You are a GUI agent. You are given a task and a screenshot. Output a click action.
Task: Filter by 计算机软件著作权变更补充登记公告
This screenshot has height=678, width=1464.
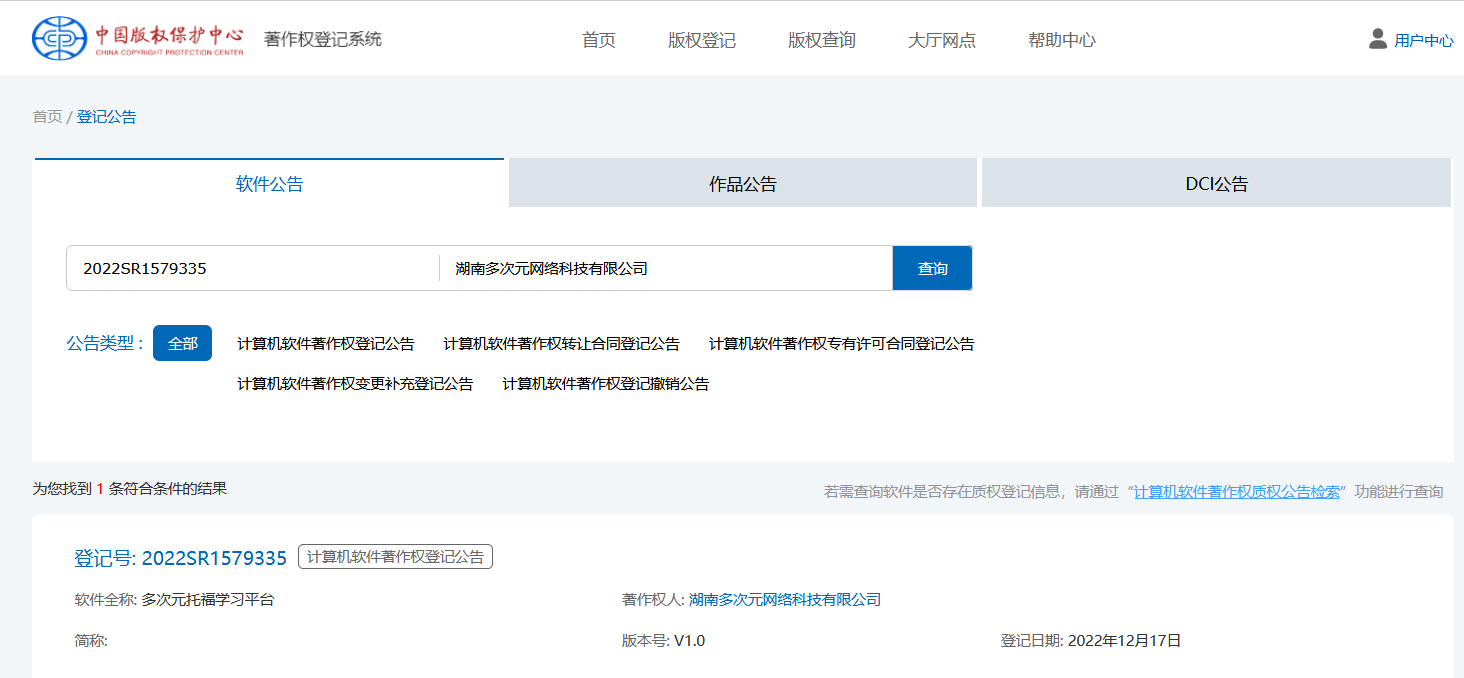pyautogui.click(x=355, y=384)
